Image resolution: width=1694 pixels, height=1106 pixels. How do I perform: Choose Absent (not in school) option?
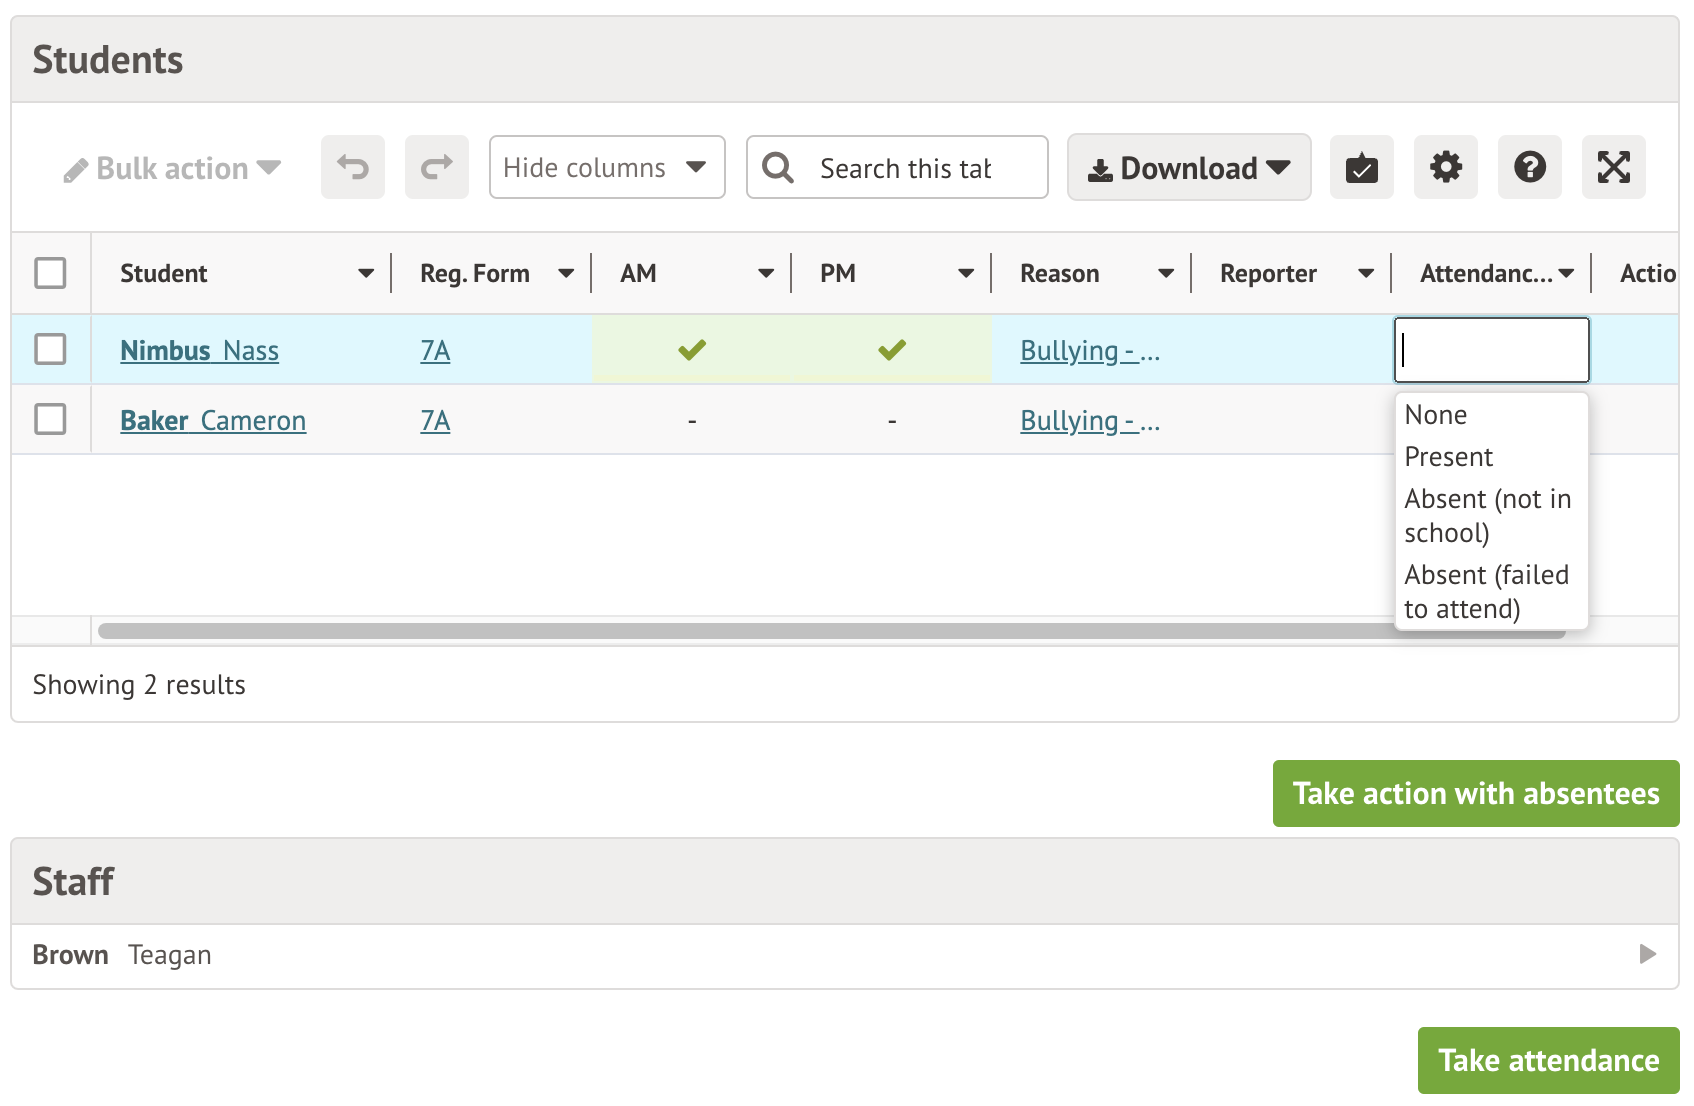1486,515
